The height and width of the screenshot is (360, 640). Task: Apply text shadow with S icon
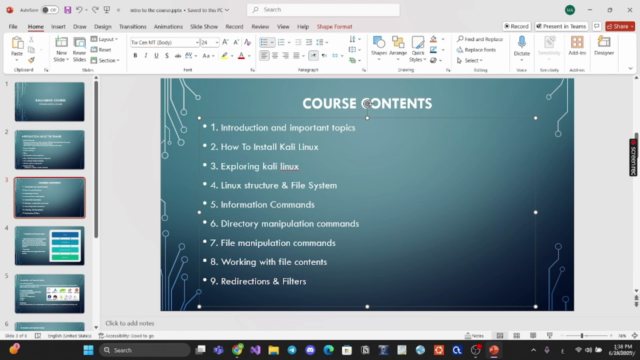(x=167, y=56)
